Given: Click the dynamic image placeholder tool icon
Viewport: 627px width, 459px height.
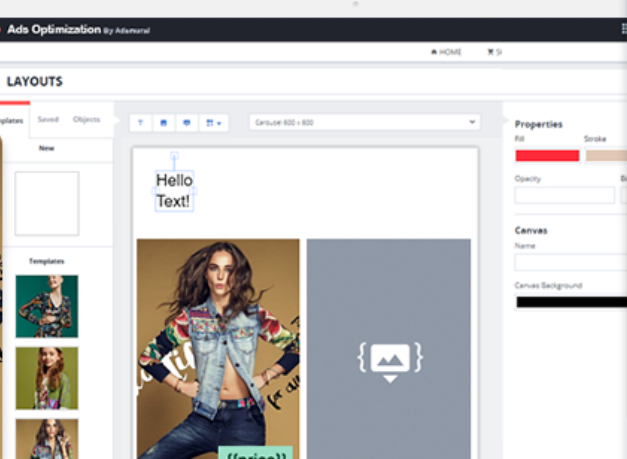Looking at the screenshot, I should coord(186,123).
